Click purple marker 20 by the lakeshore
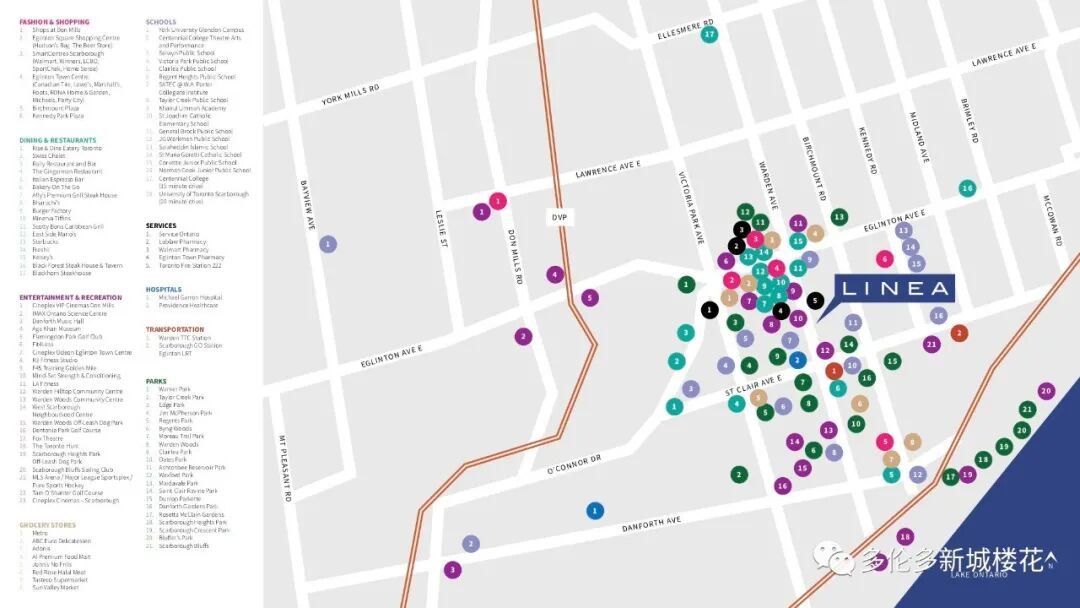The width and height of the screenshot is (1080, 608). 1046,391
